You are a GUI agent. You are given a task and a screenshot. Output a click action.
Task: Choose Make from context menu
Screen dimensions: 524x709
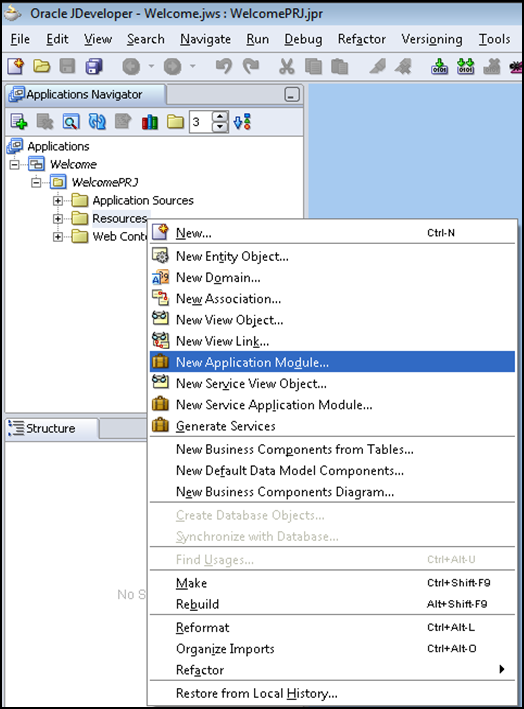pyautogui.click(x=332, y=583)
